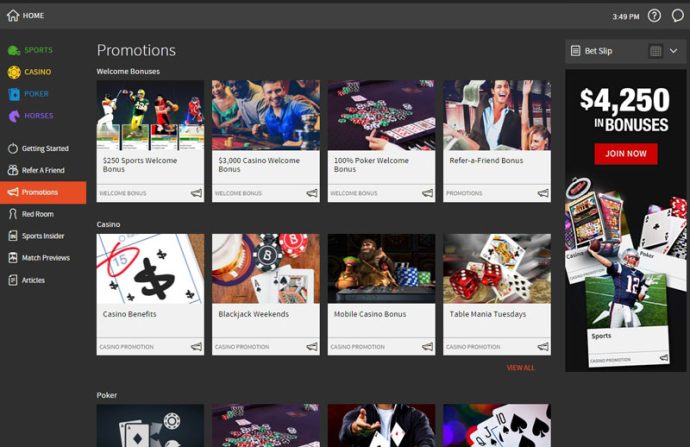Click the Poker card icon in sidebar
Image resolution: width=690 pixels, height=447 pixels.
tap(14, 94)
